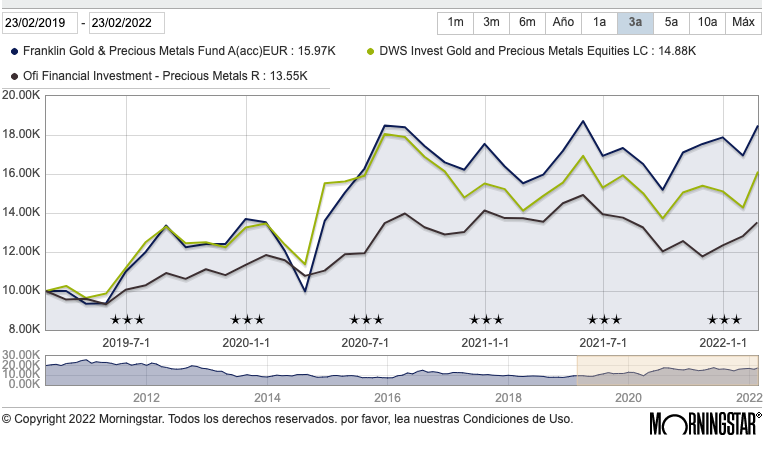Screen dimensions: 780x460
Task: Click the 2016 label in overview timeline
Action: [388, 398]
